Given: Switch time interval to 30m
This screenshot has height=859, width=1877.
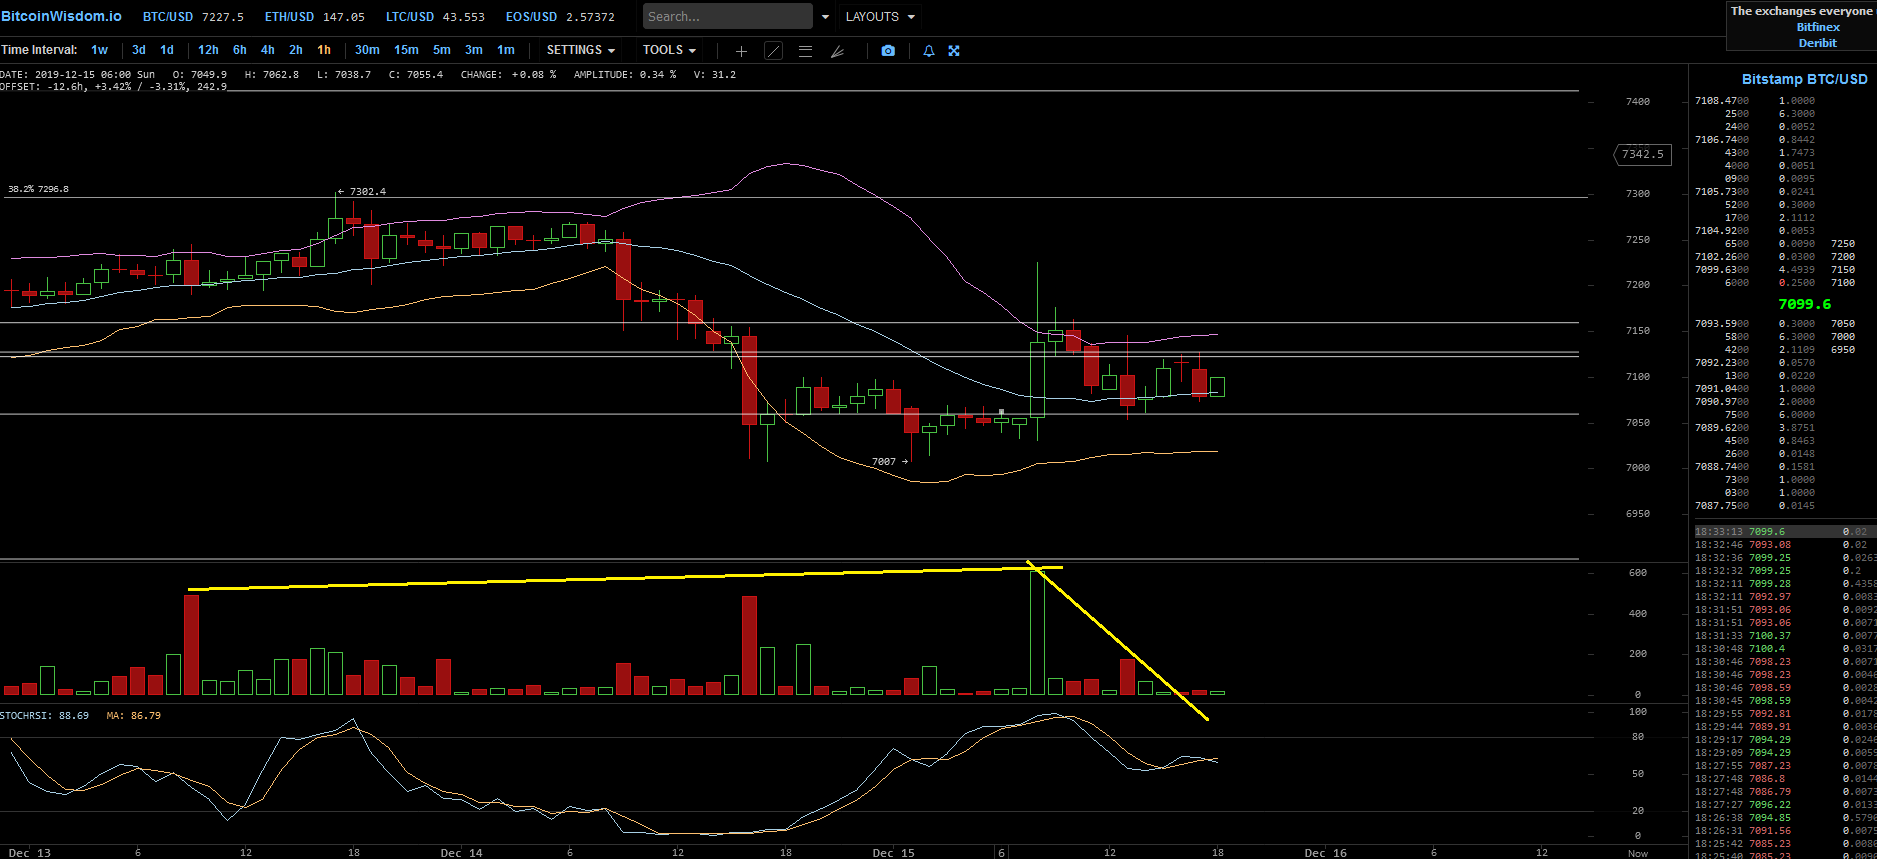Looking at the screenshot, I should 367,50.
